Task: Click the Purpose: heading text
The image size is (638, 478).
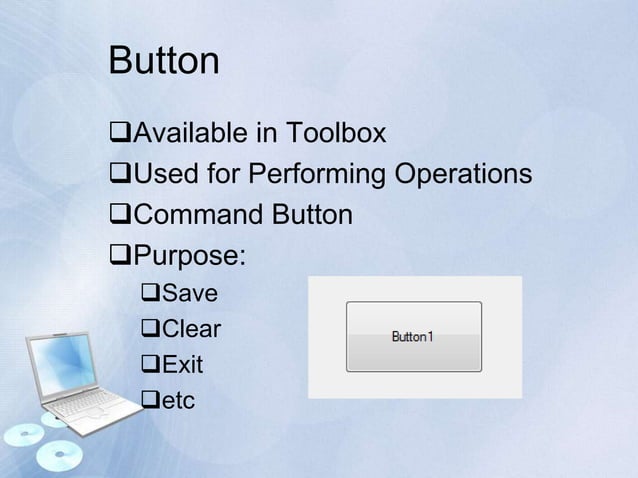Action: tap(190, 256)
